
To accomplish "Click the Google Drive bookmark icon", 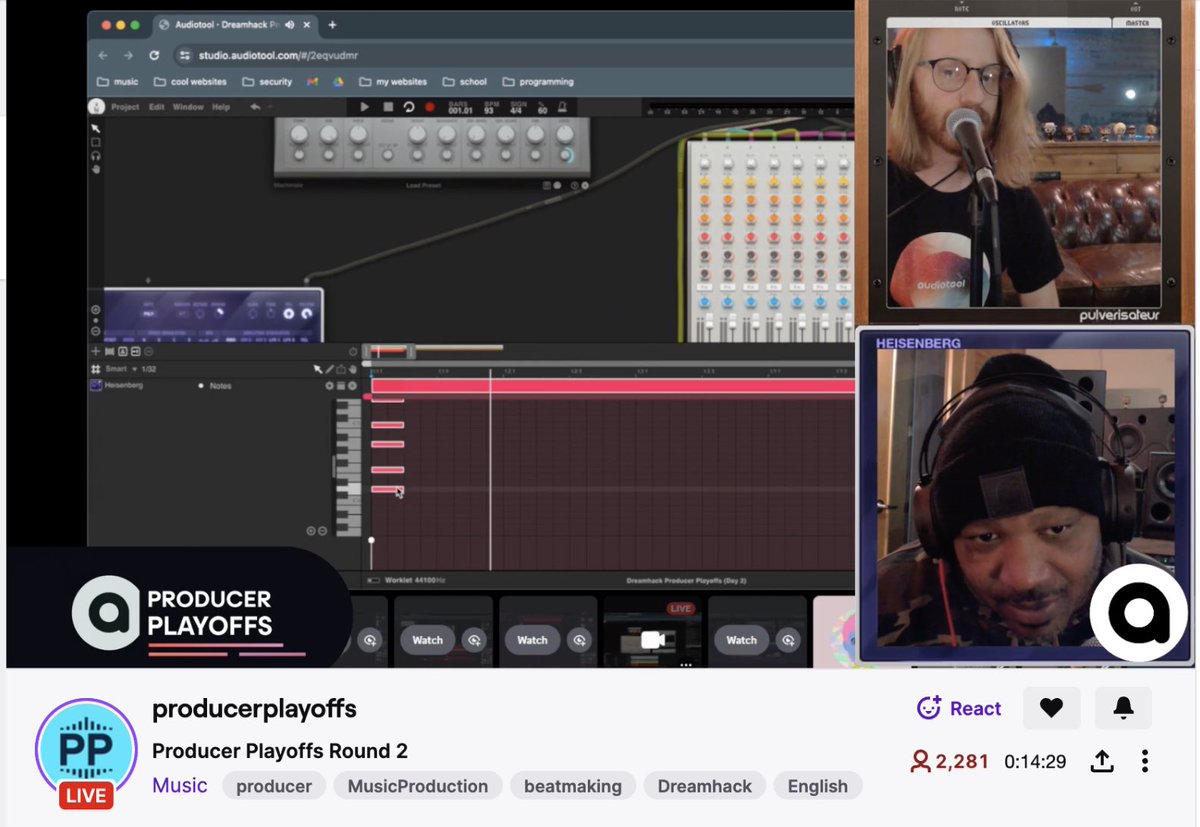I will pos(338,82).
